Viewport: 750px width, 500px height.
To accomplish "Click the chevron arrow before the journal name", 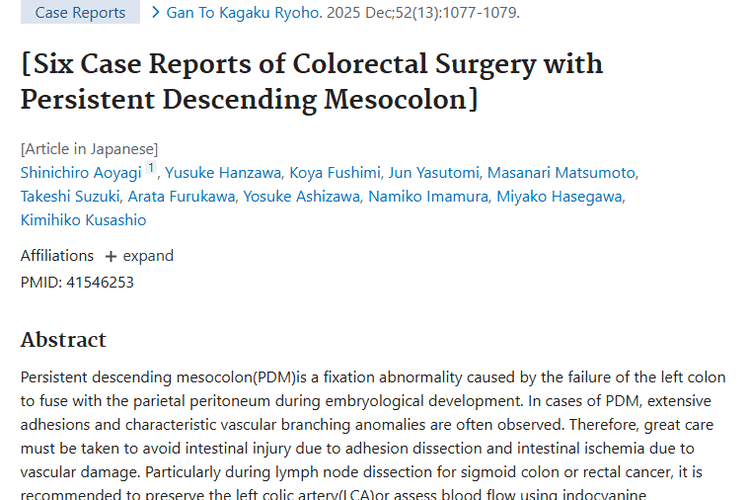I will coord(155,13).
